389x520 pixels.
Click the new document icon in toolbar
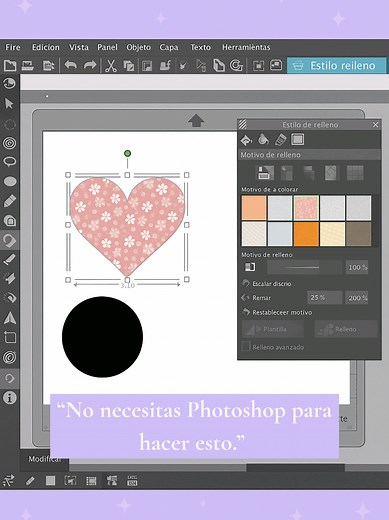[10, 65]
